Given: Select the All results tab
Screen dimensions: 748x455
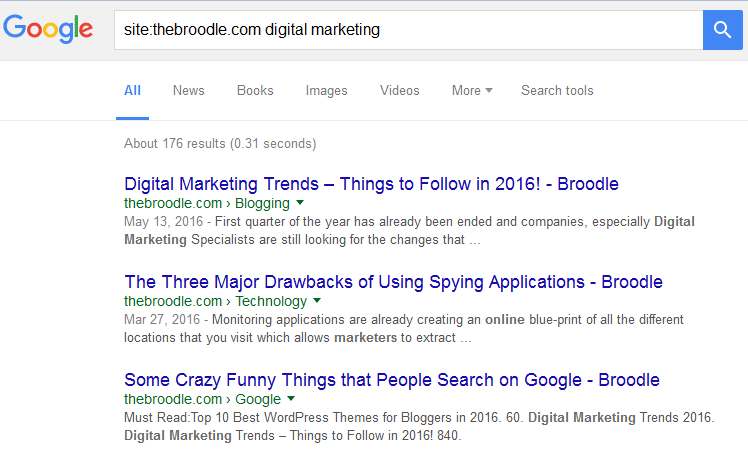Looking at the screenshot, I should point(132,90).
